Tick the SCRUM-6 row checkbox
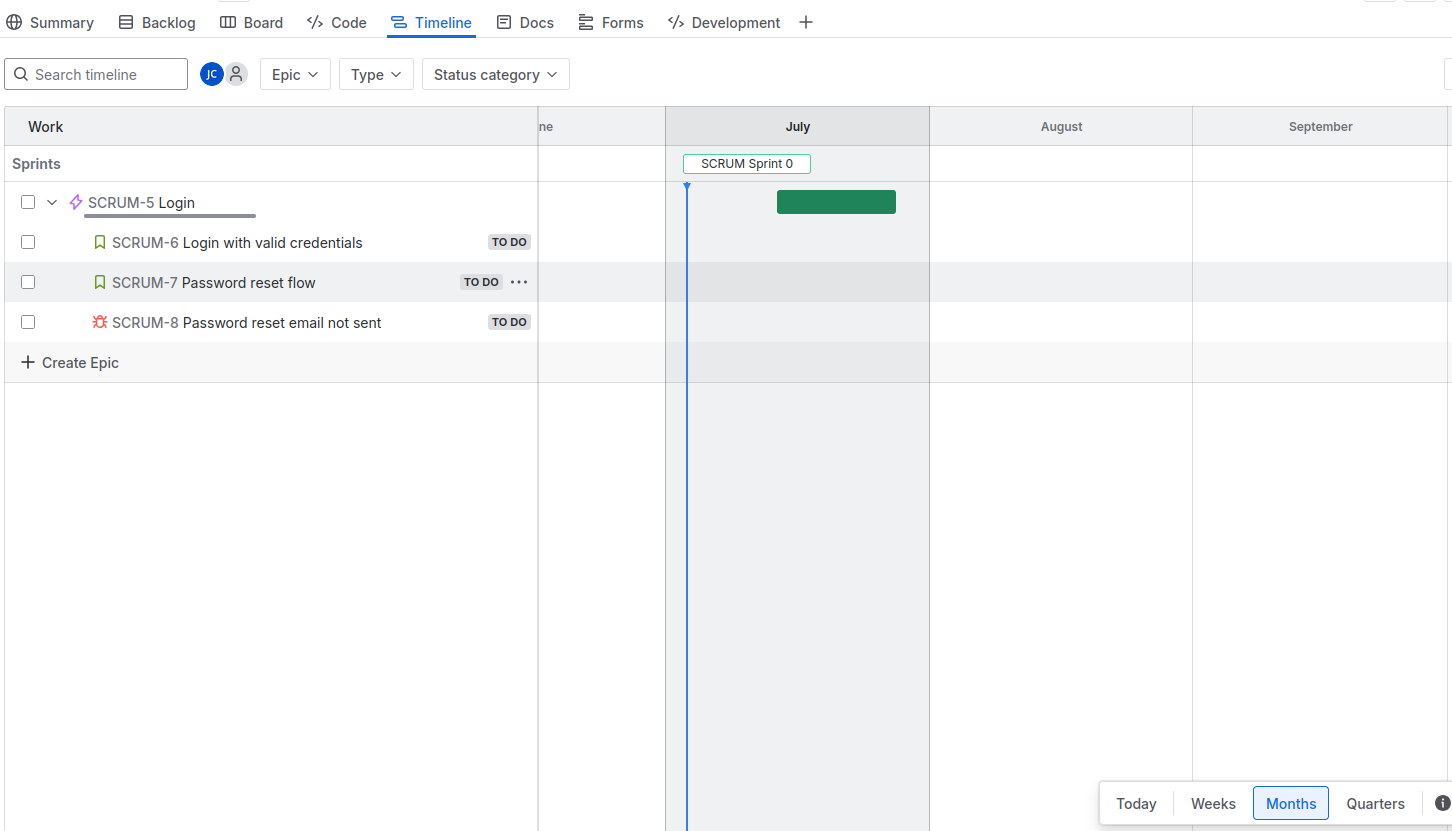Screen dimensions: 1452x831 pyautogui.click(x=28, y=242)
